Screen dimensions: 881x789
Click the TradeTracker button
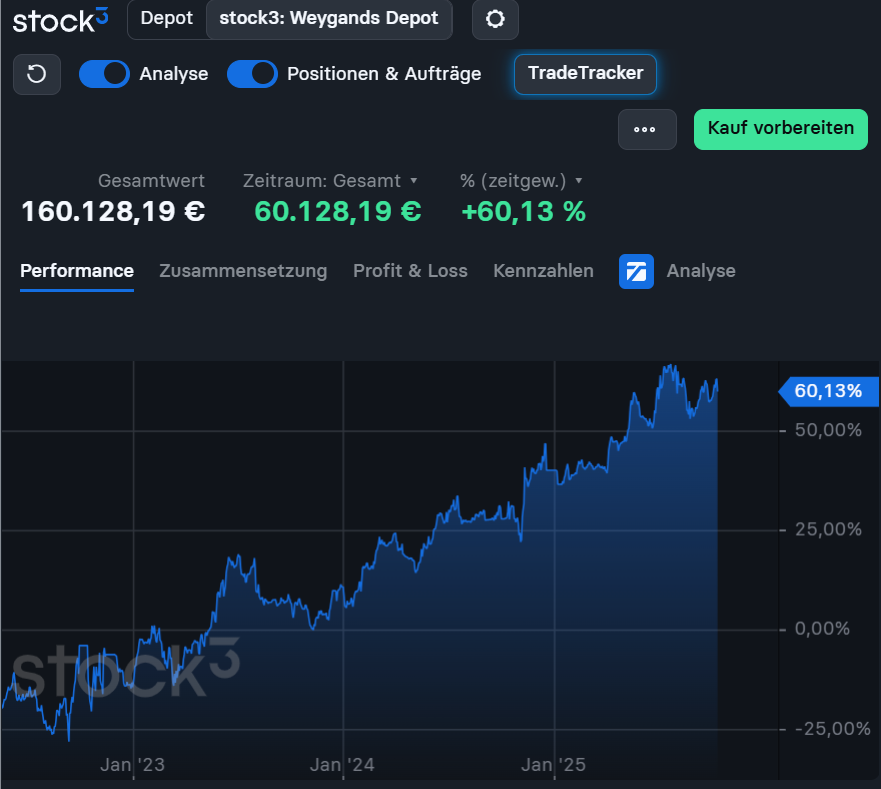585,73
